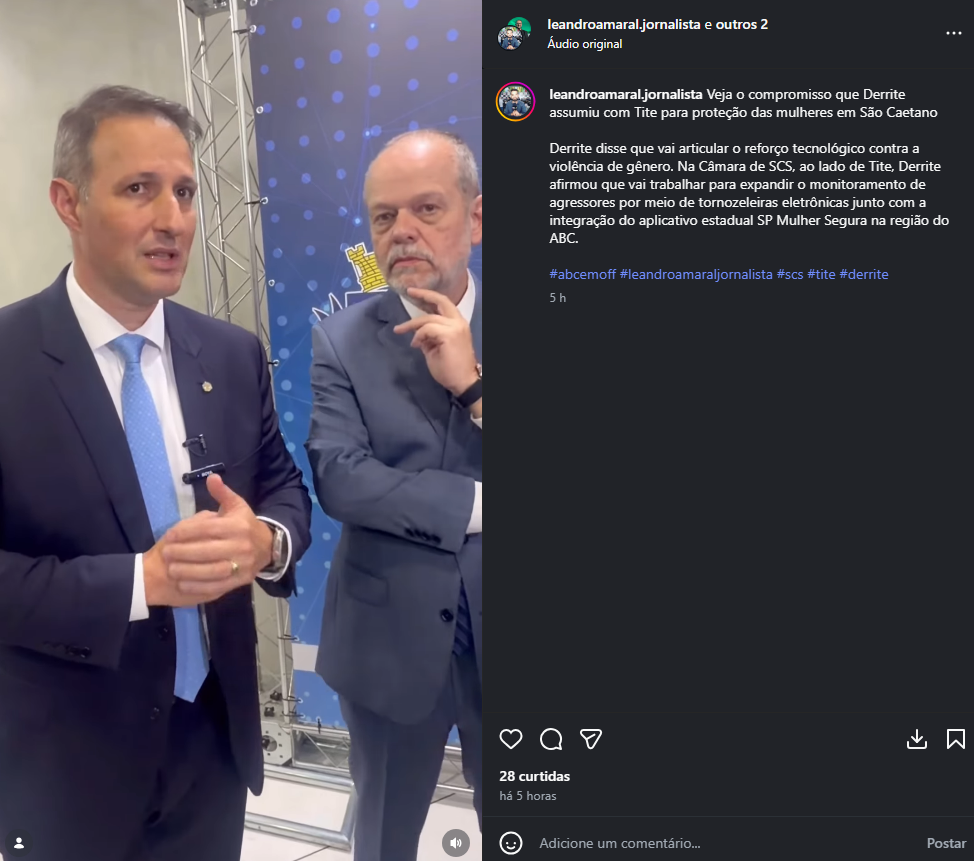Expand the 'outros 2' collaborators list
974x861 pixels.
click(x=742, y=24)
